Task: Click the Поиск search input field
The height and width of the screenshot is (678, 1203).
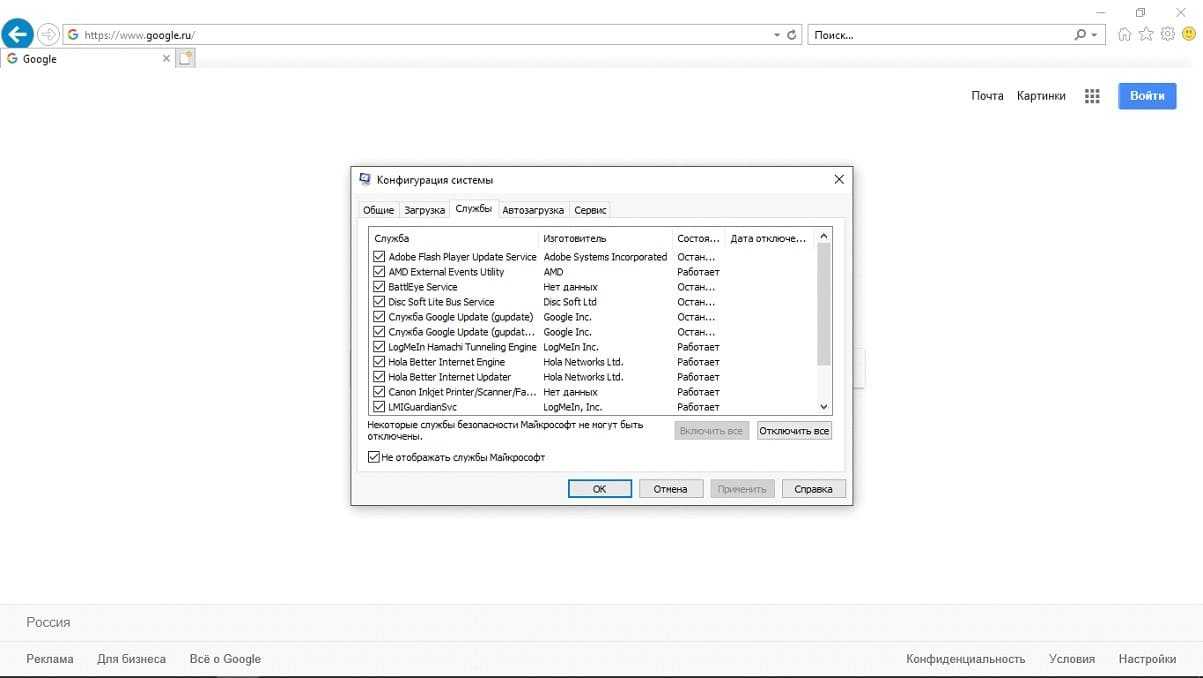Action: (940, 35)
